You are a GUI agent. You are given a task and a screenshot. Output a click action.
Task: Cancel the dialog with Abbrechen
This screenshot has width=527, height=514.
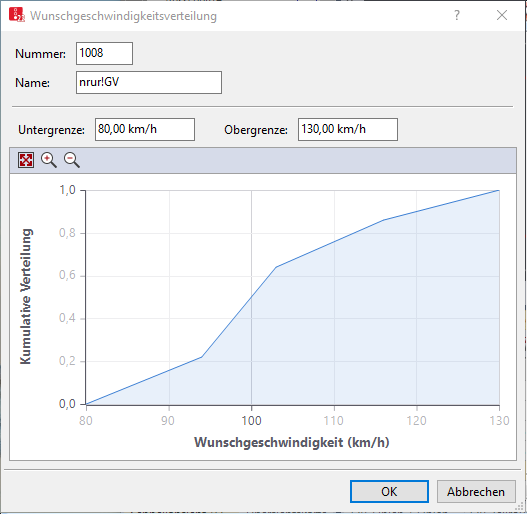click(476, 491)
